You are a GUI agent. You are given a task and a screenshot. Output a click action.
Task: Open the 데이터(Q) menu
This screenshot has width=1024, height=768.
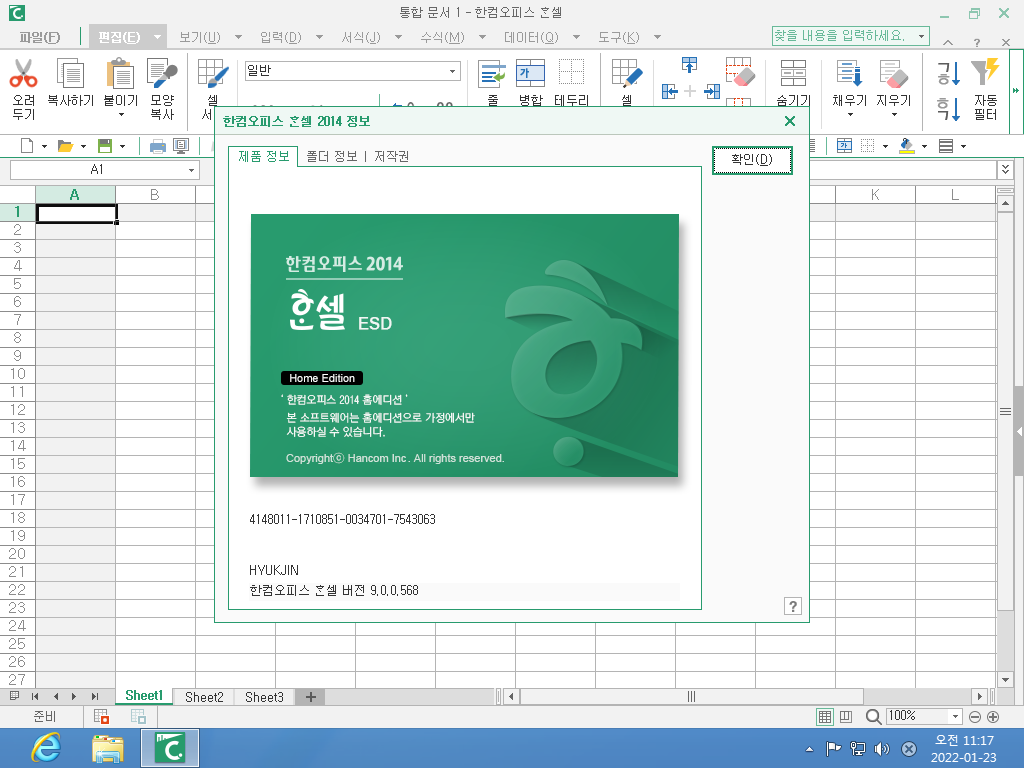(x=531, y=37)
